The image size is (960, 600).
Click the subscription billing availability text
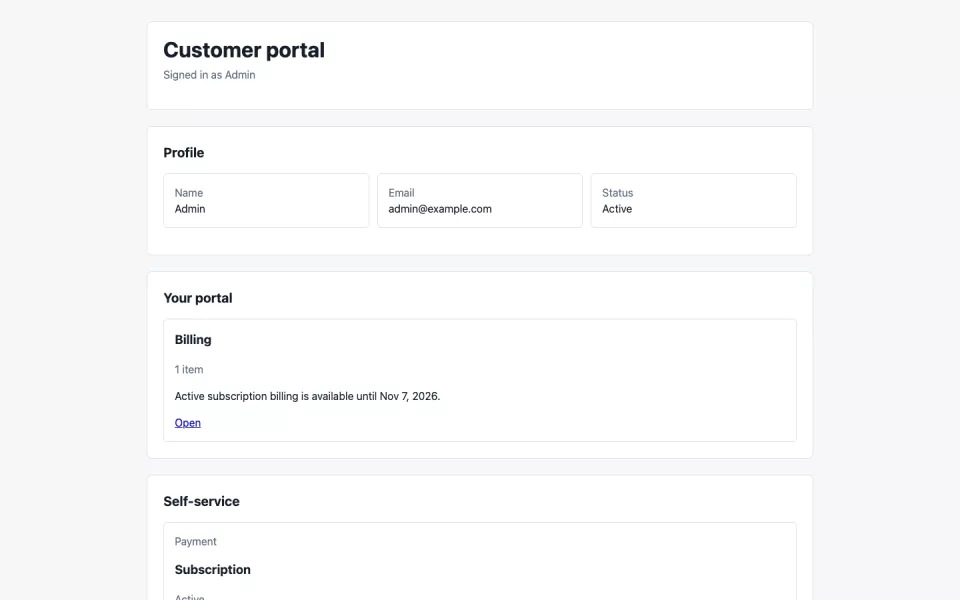(x=307, y=396)
